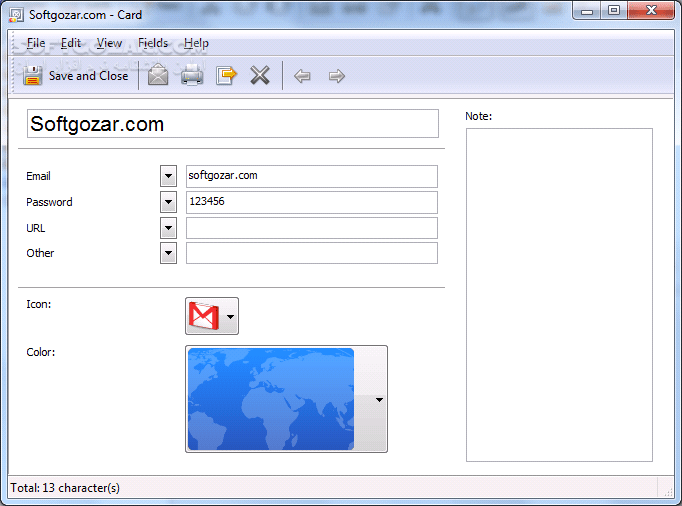Click the delete X icon in toolbar

[260, 76]
